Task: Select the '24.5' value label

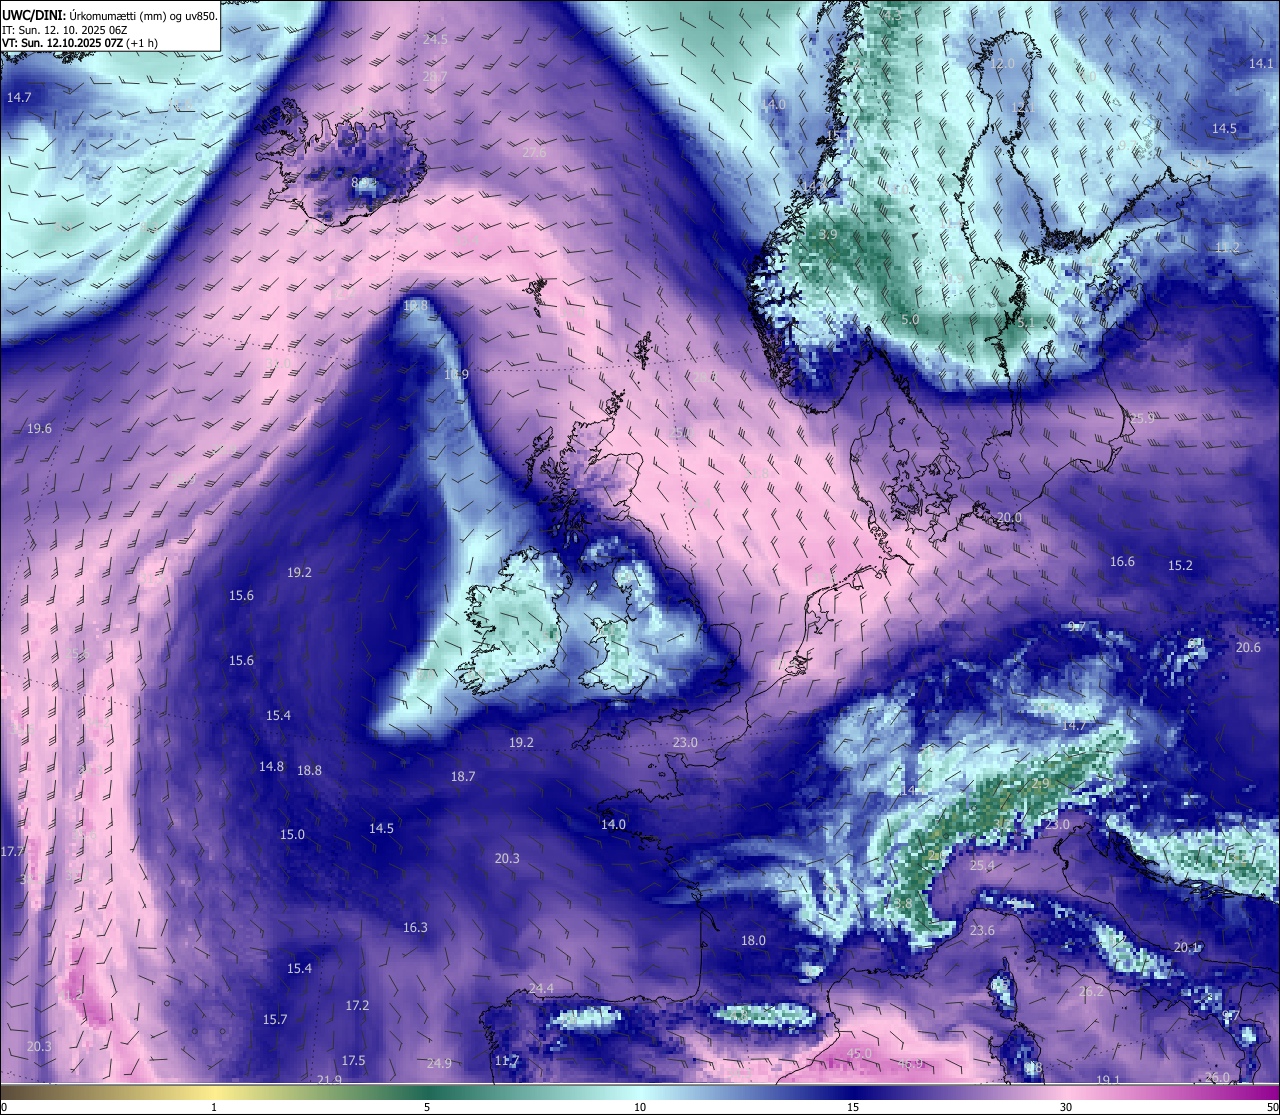Action: [435, 40]
